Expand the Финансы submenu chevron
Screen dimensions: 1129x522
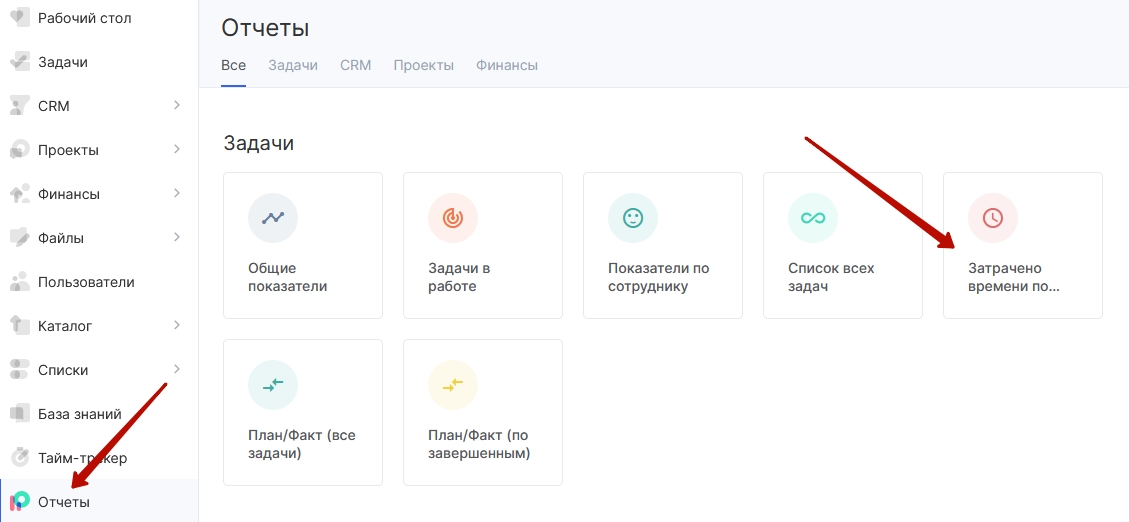177,194
